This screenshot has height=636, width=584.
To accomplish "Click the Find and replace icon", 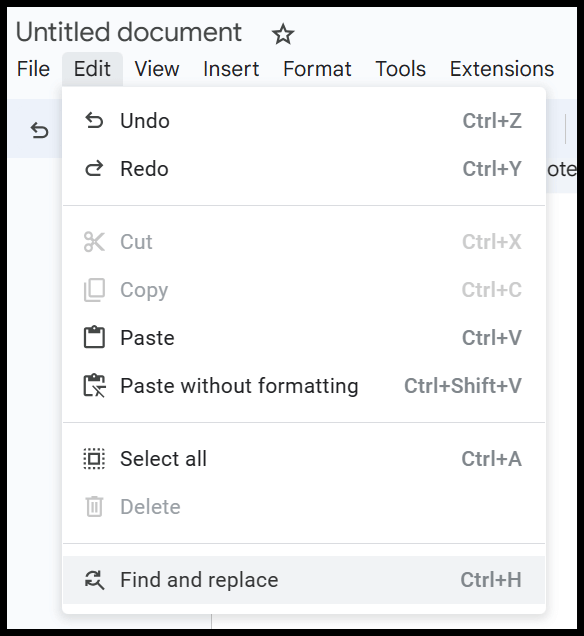I will click(94, 579).
